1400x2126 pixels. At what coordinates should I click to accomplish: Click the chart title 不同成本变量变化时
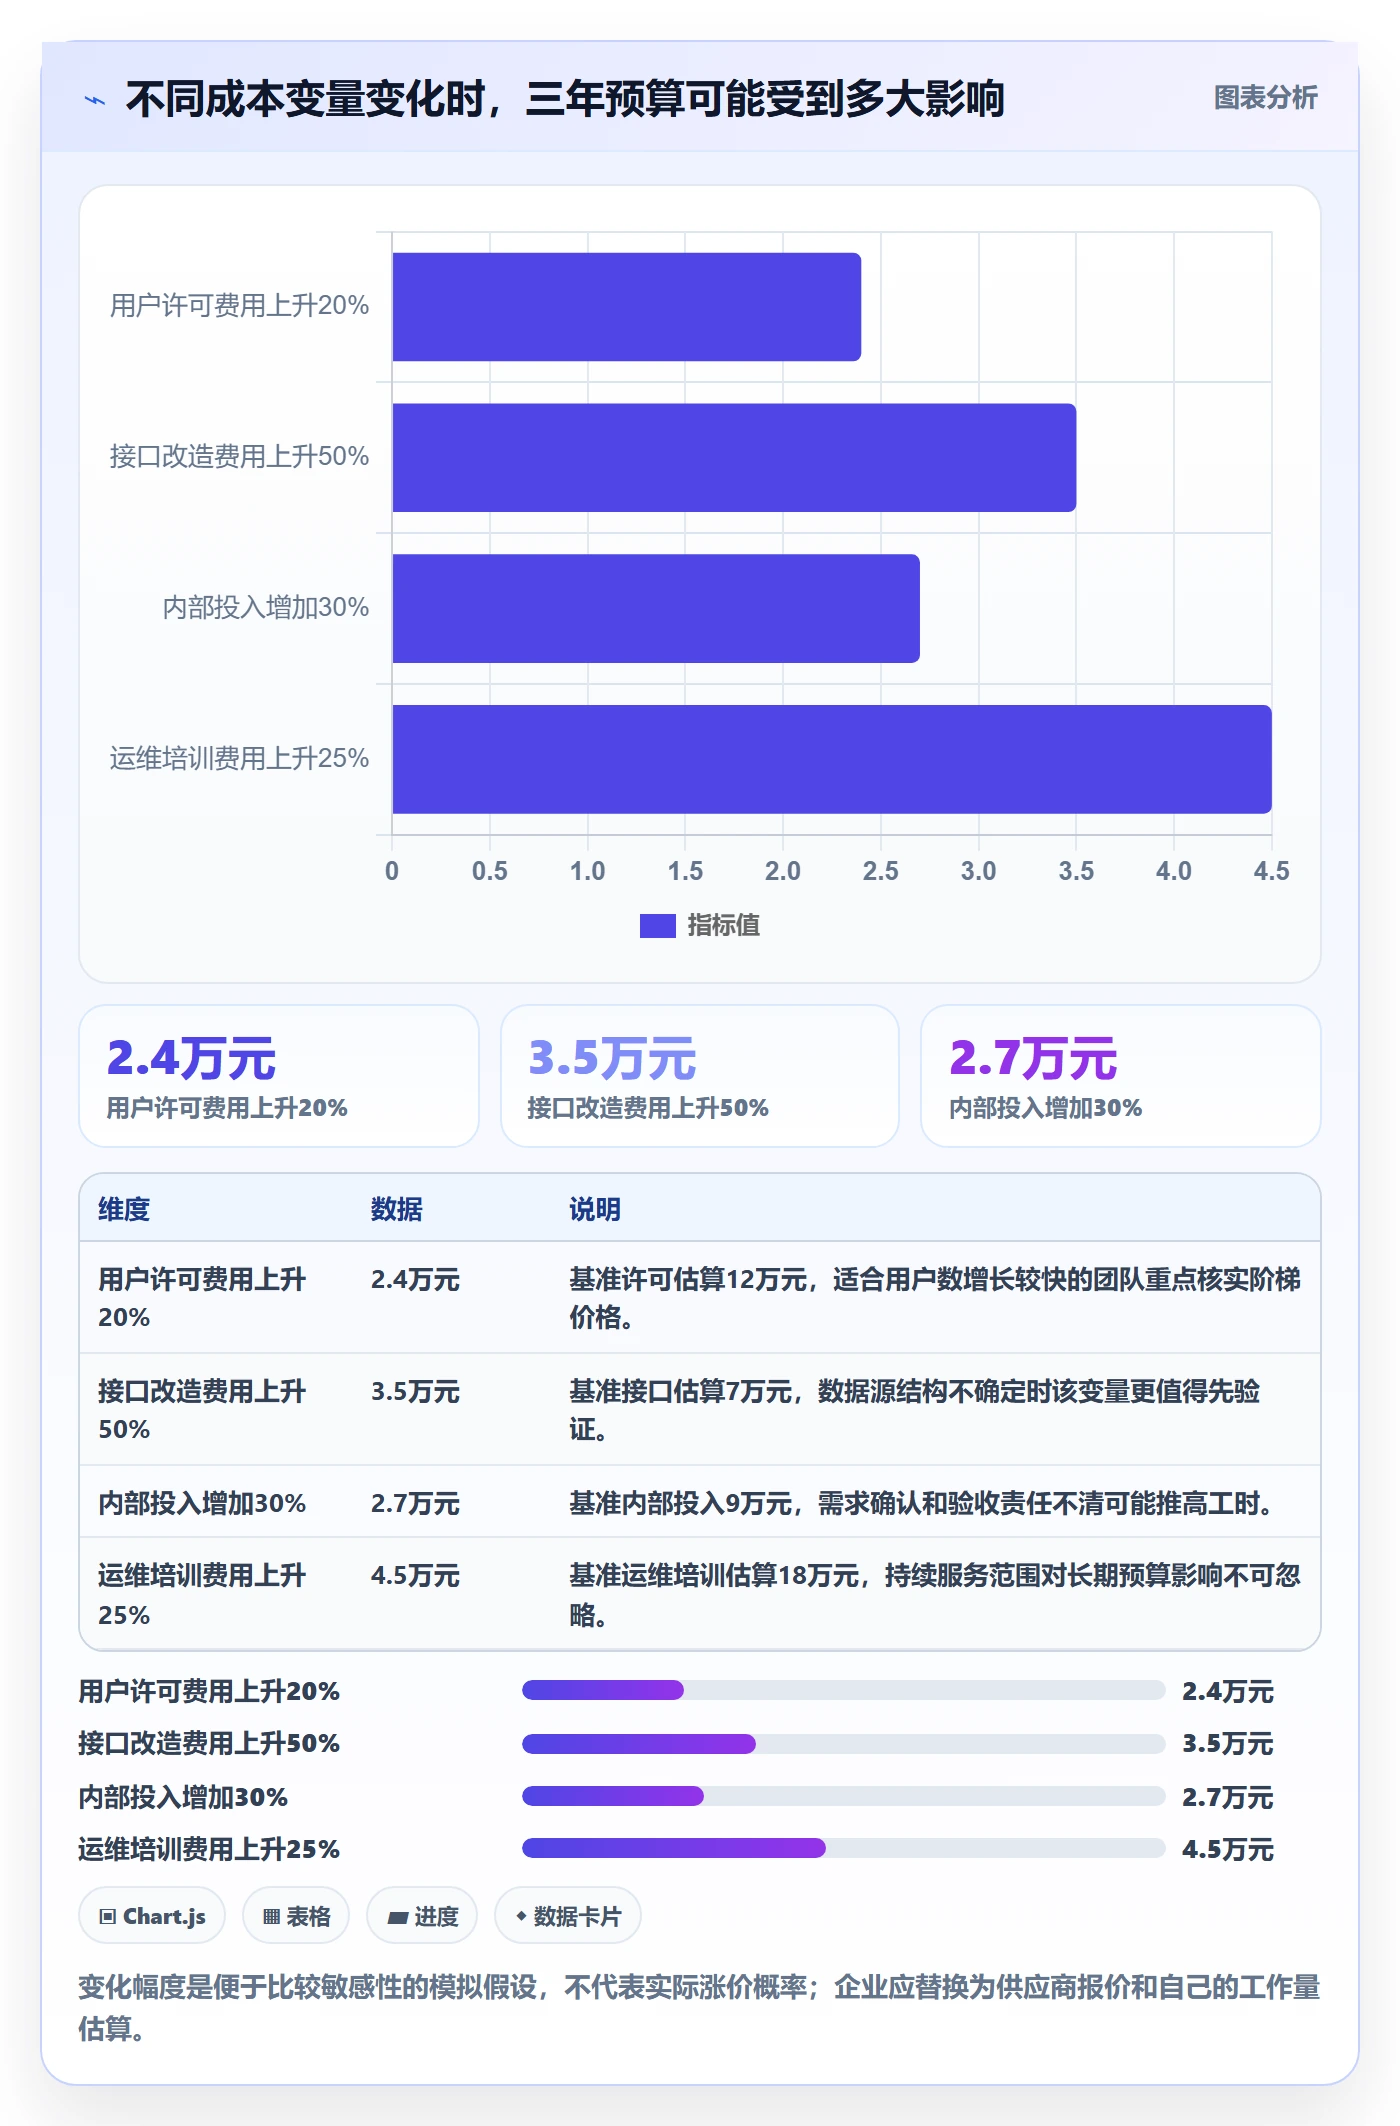click(x=565, y=99)
